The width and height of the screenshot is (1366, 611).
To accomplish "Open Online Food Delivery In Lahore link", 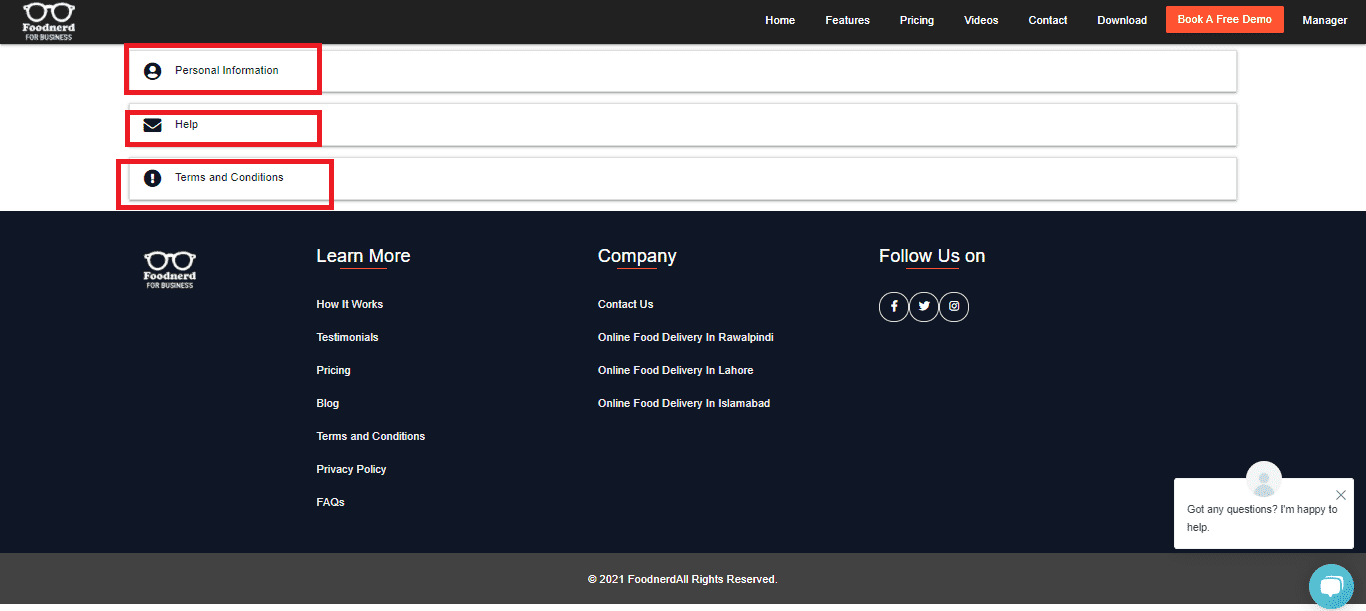I will (675, 370).
